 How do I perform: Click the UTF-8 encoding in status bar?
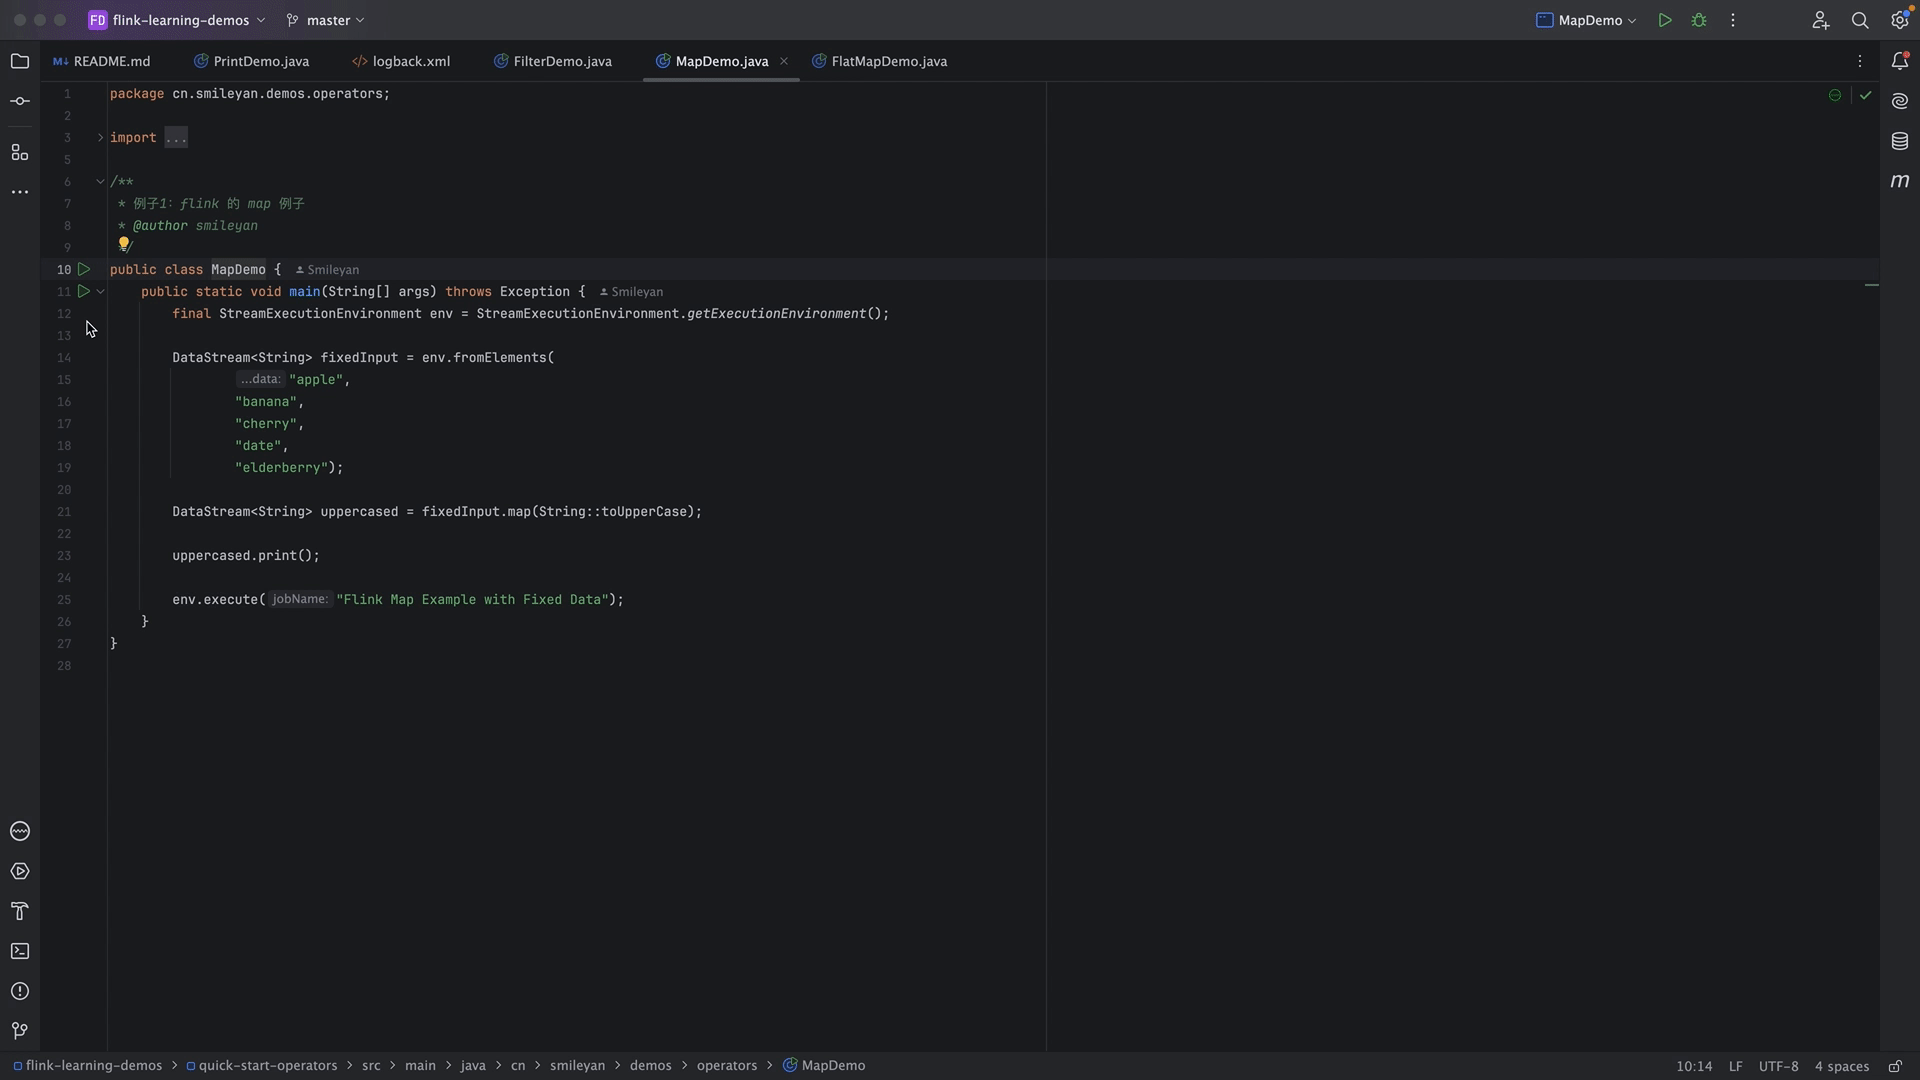point(1778,1066)
